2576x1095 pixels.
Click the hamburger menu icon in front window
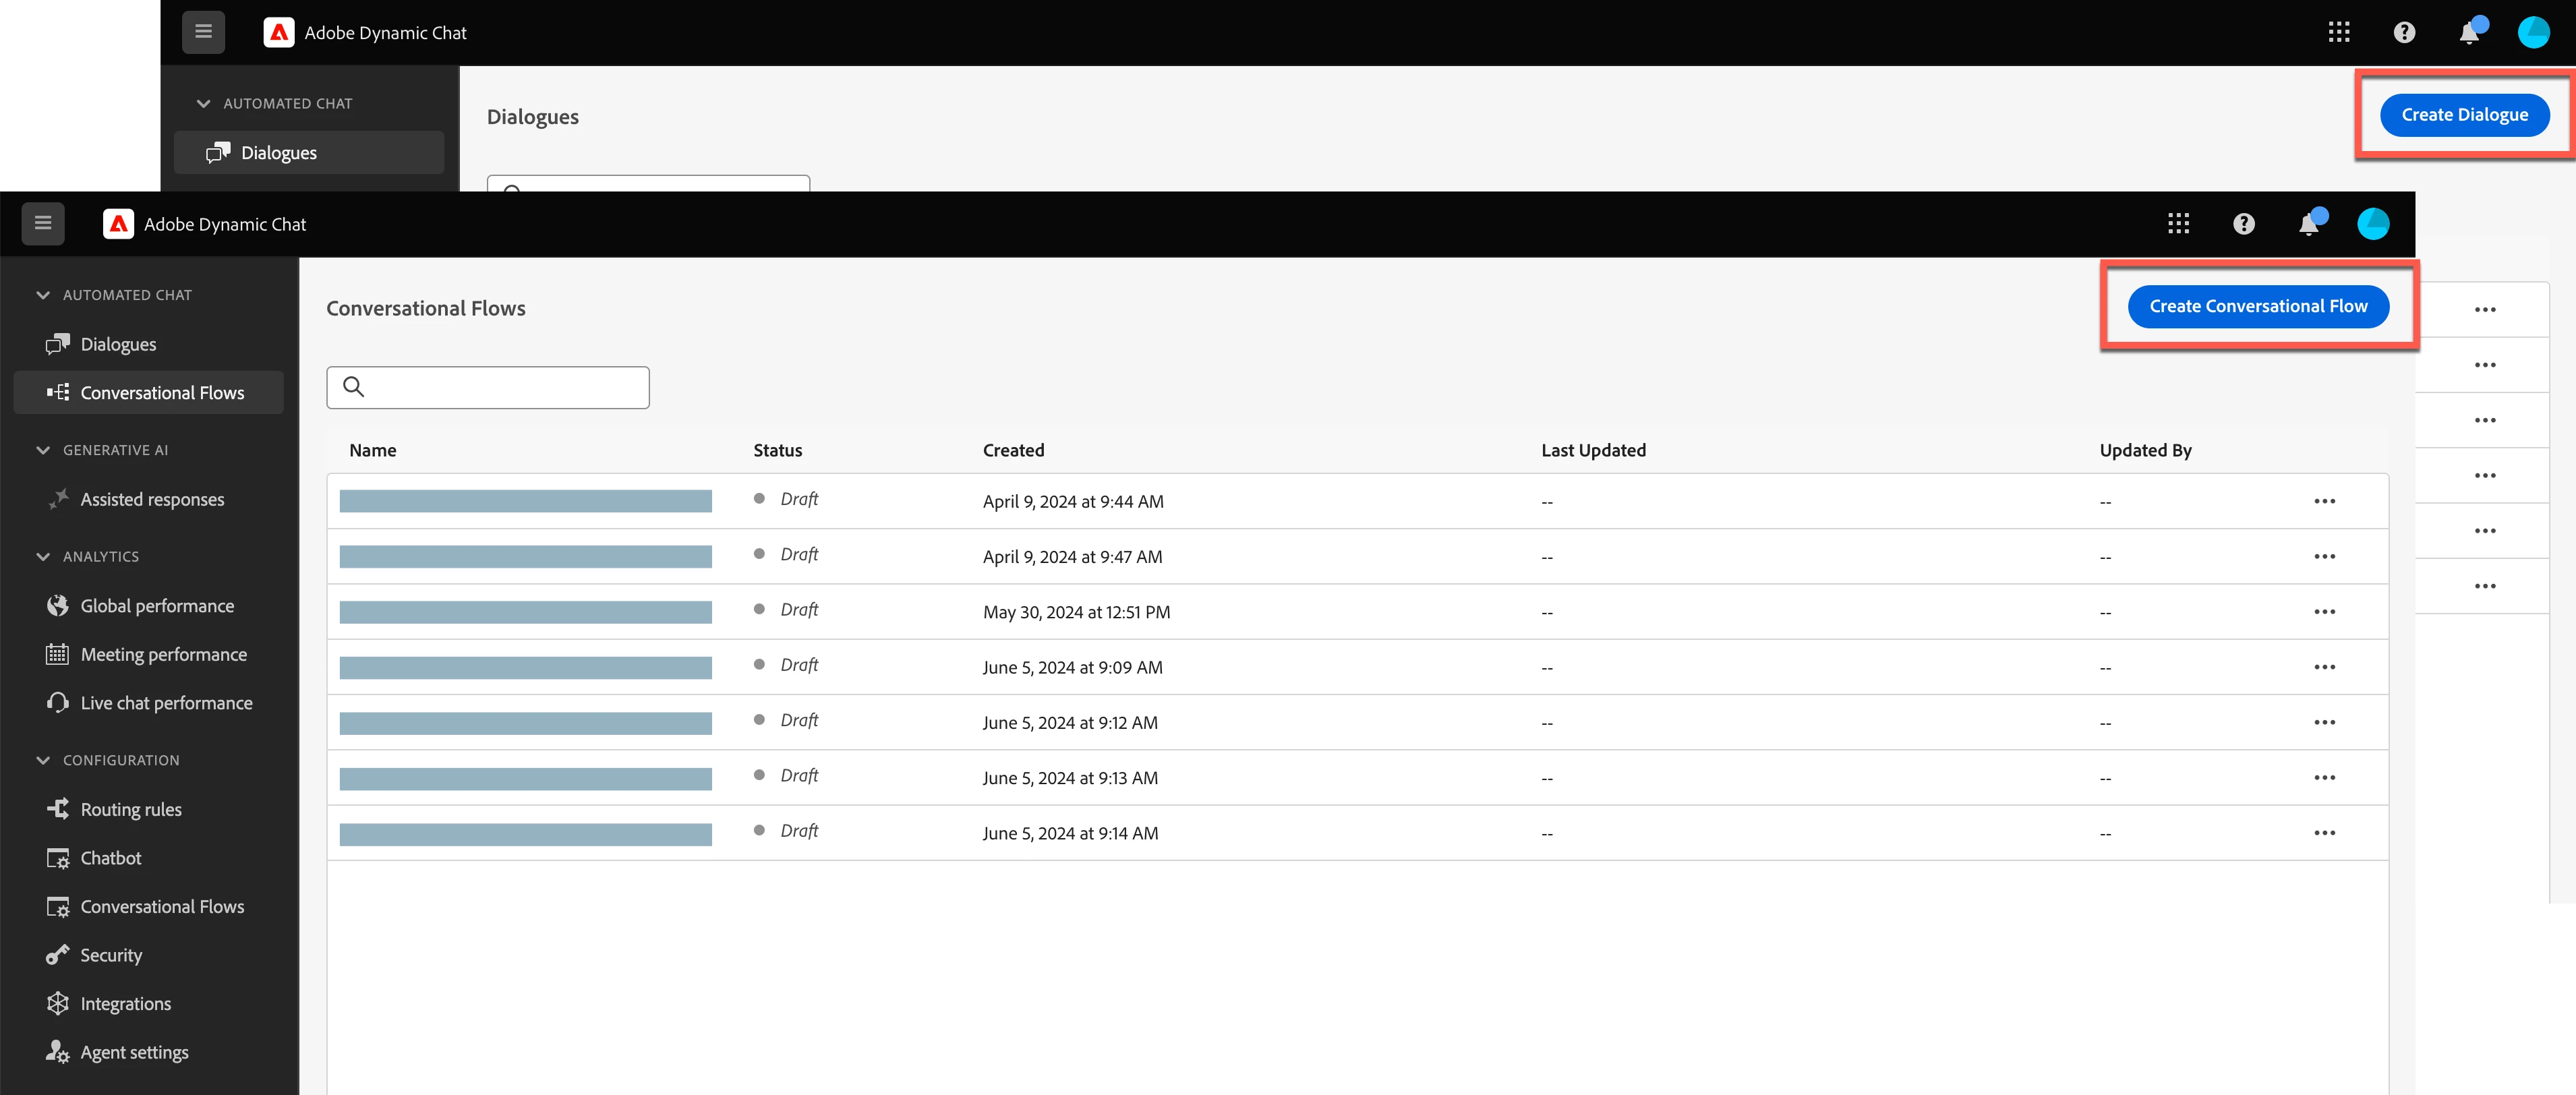(43, 223)
